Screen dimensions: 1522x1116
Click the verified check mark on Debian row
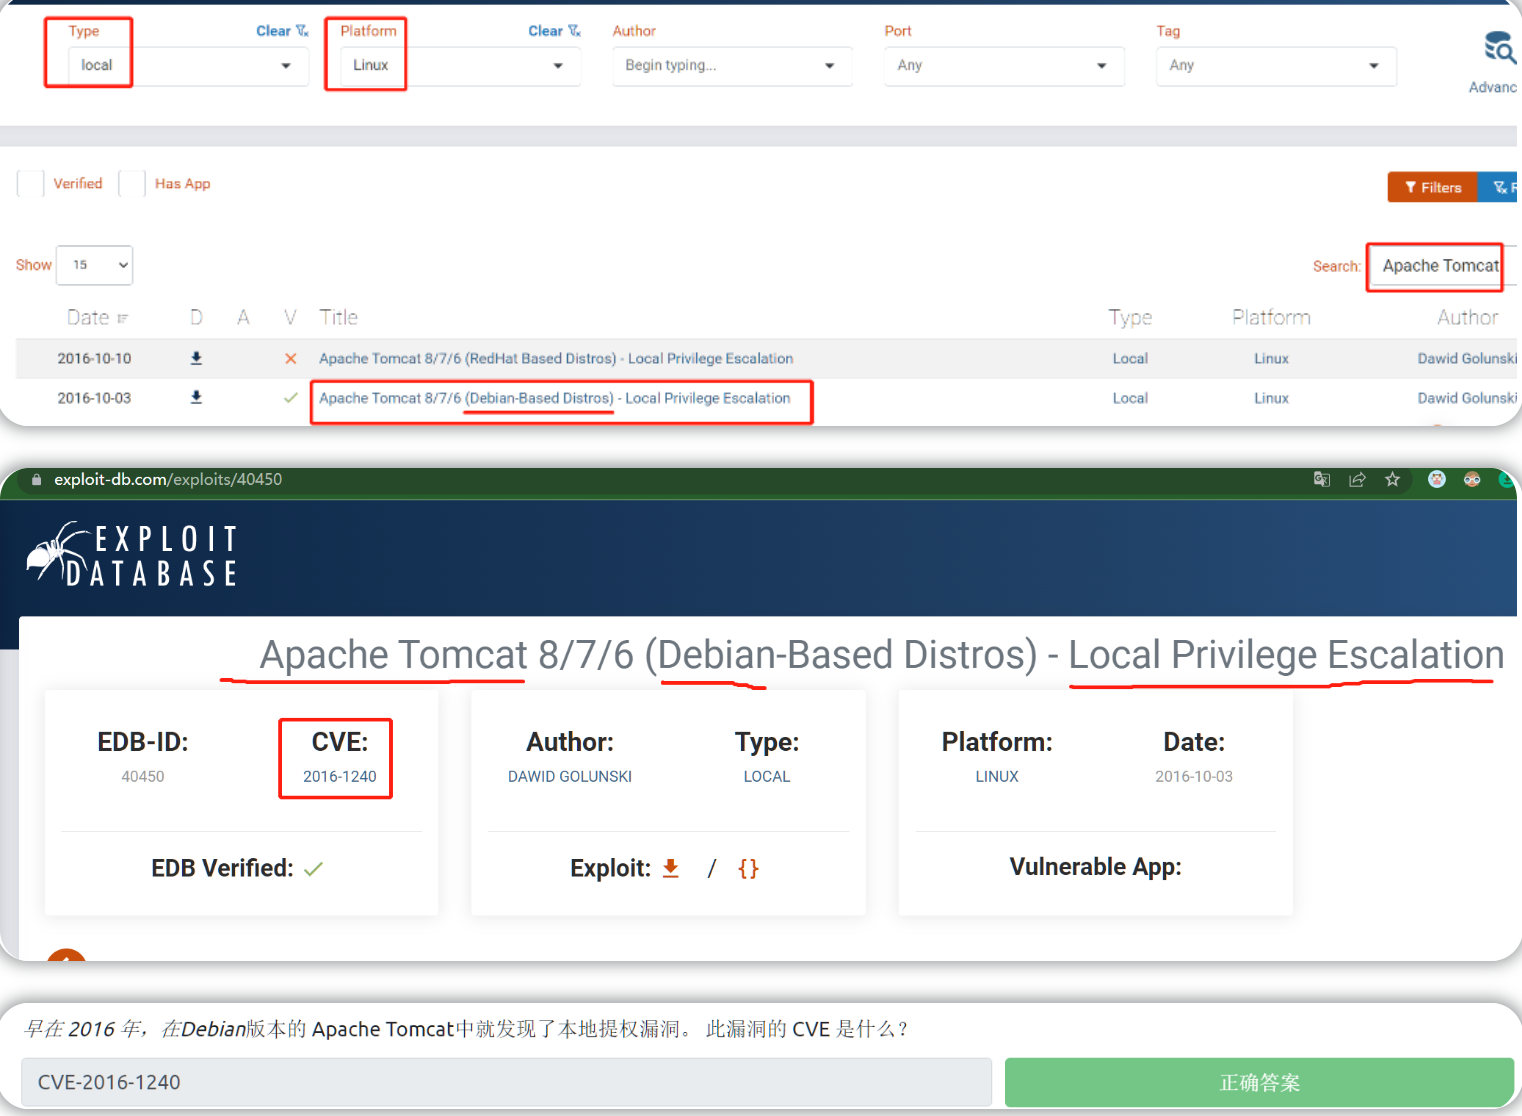[x=290, y=397]
